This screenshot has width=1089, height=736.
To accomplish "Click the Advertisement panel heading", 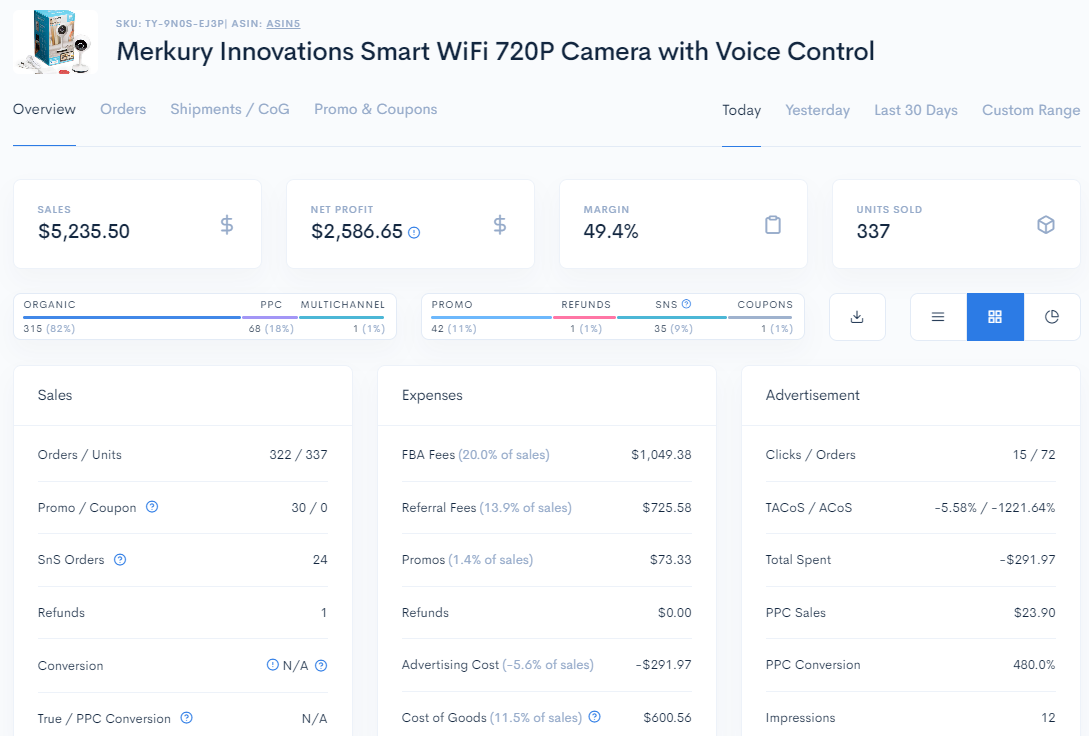I will pyautogui.click(x=813, y=395).
